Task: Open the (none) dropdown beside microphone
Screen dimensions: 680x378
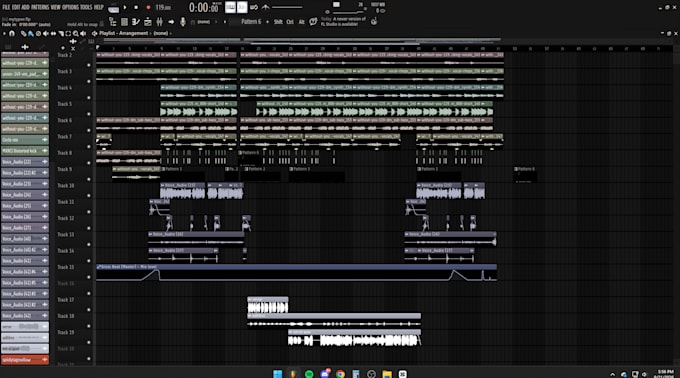Action: 204,22
